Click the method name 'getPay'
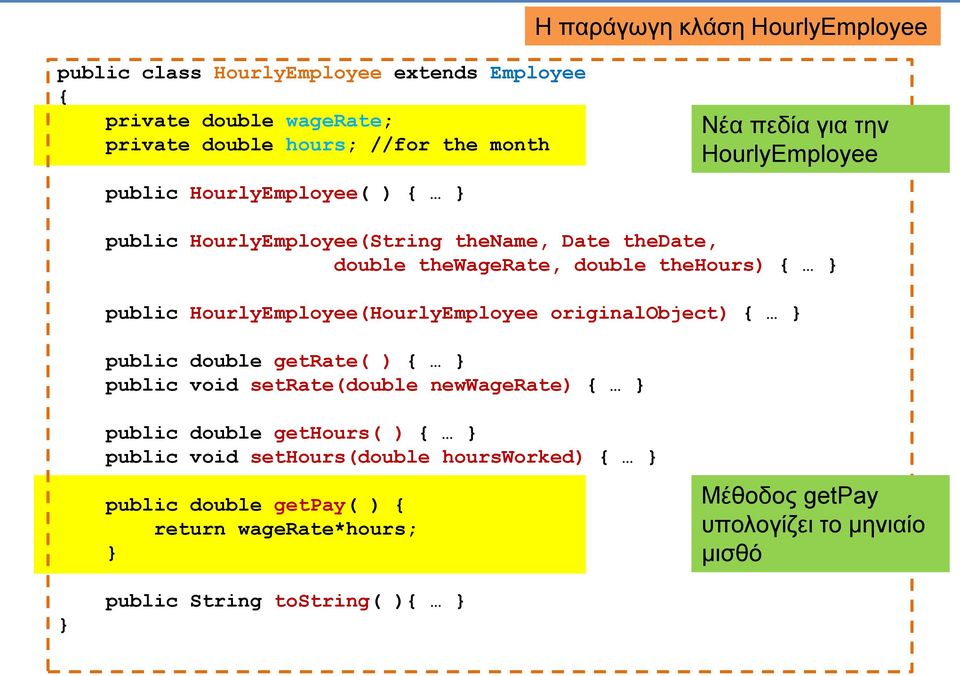The image size is (960, 676). [x=309, y=506]
